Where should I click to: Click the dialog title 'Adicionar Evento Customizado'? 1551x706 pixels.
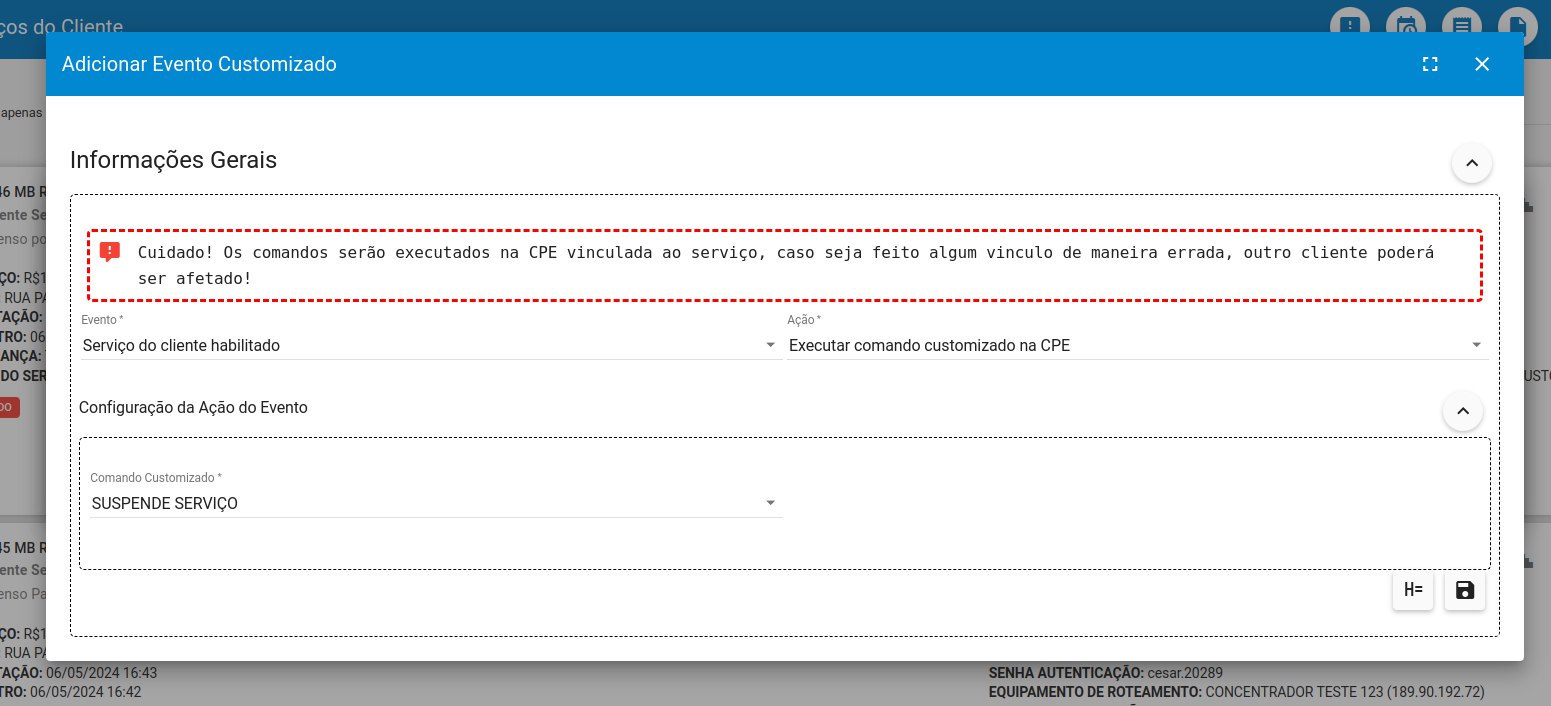(x=199, y=64)
